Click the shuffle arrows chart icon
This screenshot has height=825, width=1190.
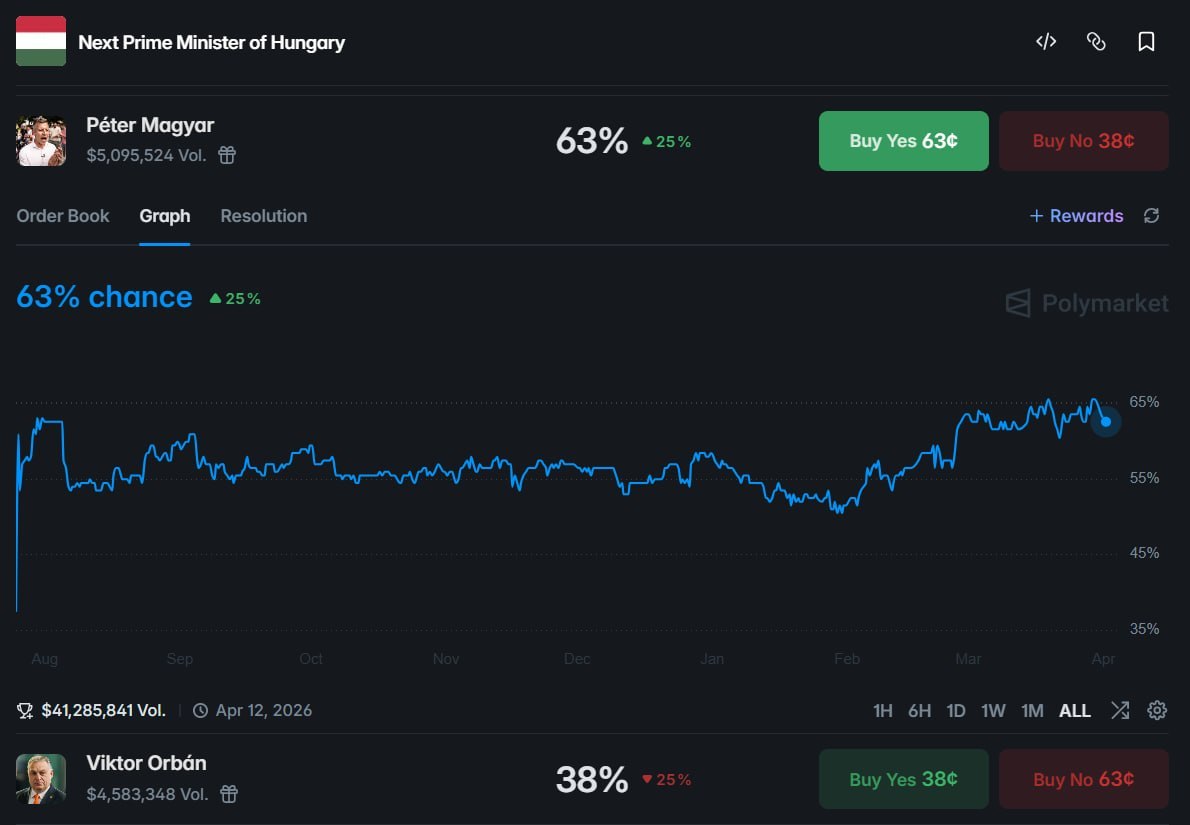(1120, 711)
